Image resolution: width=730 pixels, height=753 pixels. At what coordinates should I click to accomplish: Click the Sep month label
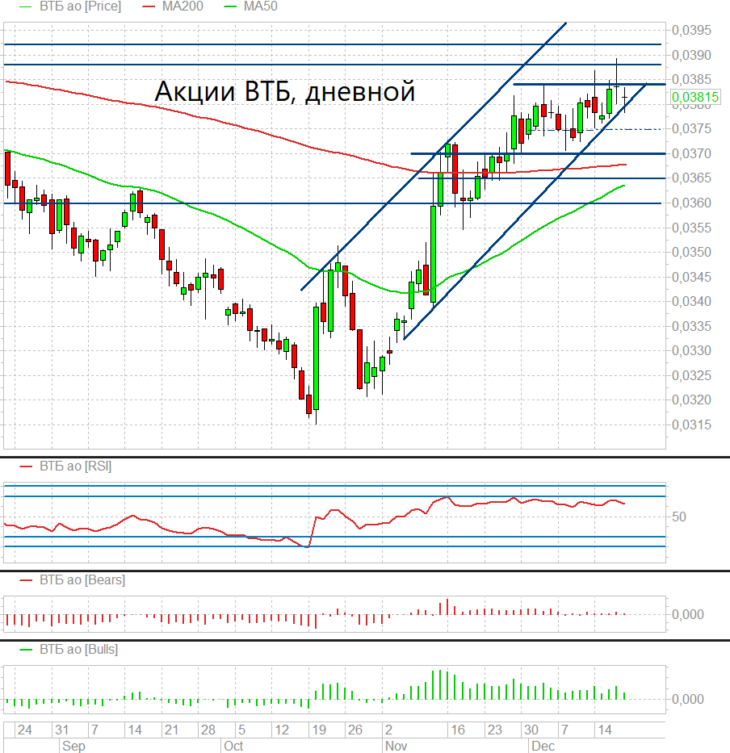click(73, 746)
